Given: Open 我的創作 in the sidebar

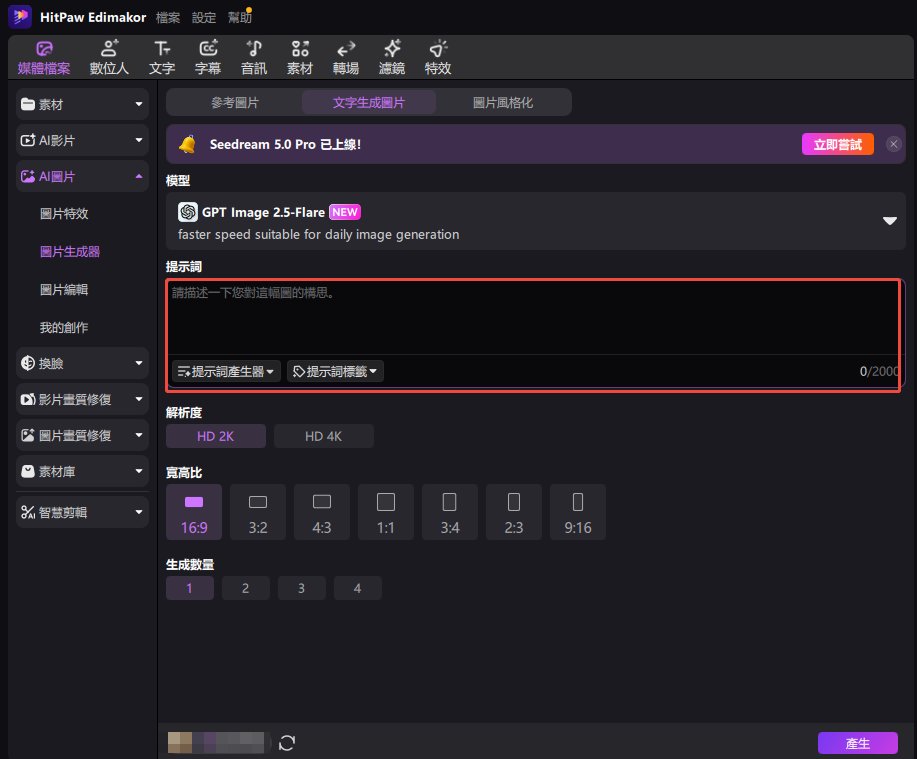Looking at the screenshot, I should point(64,327).
